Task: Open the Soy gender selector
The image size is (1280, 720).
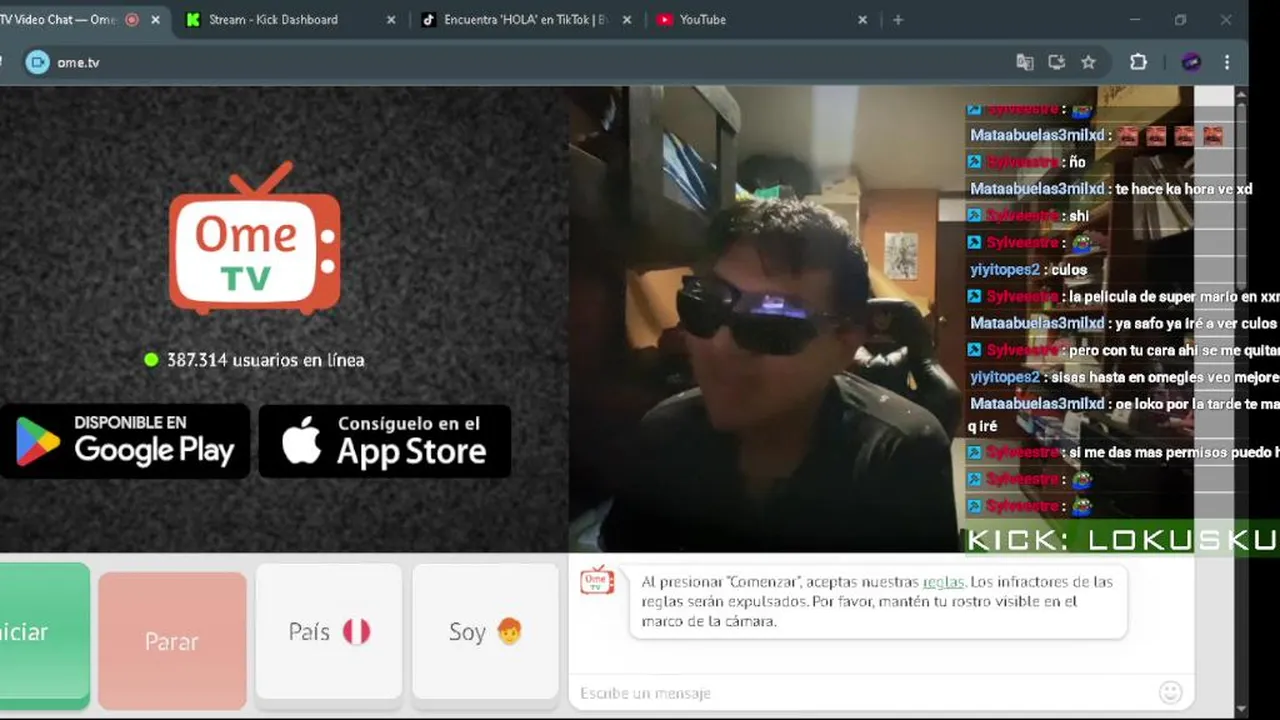Action: tap(486, 632)
